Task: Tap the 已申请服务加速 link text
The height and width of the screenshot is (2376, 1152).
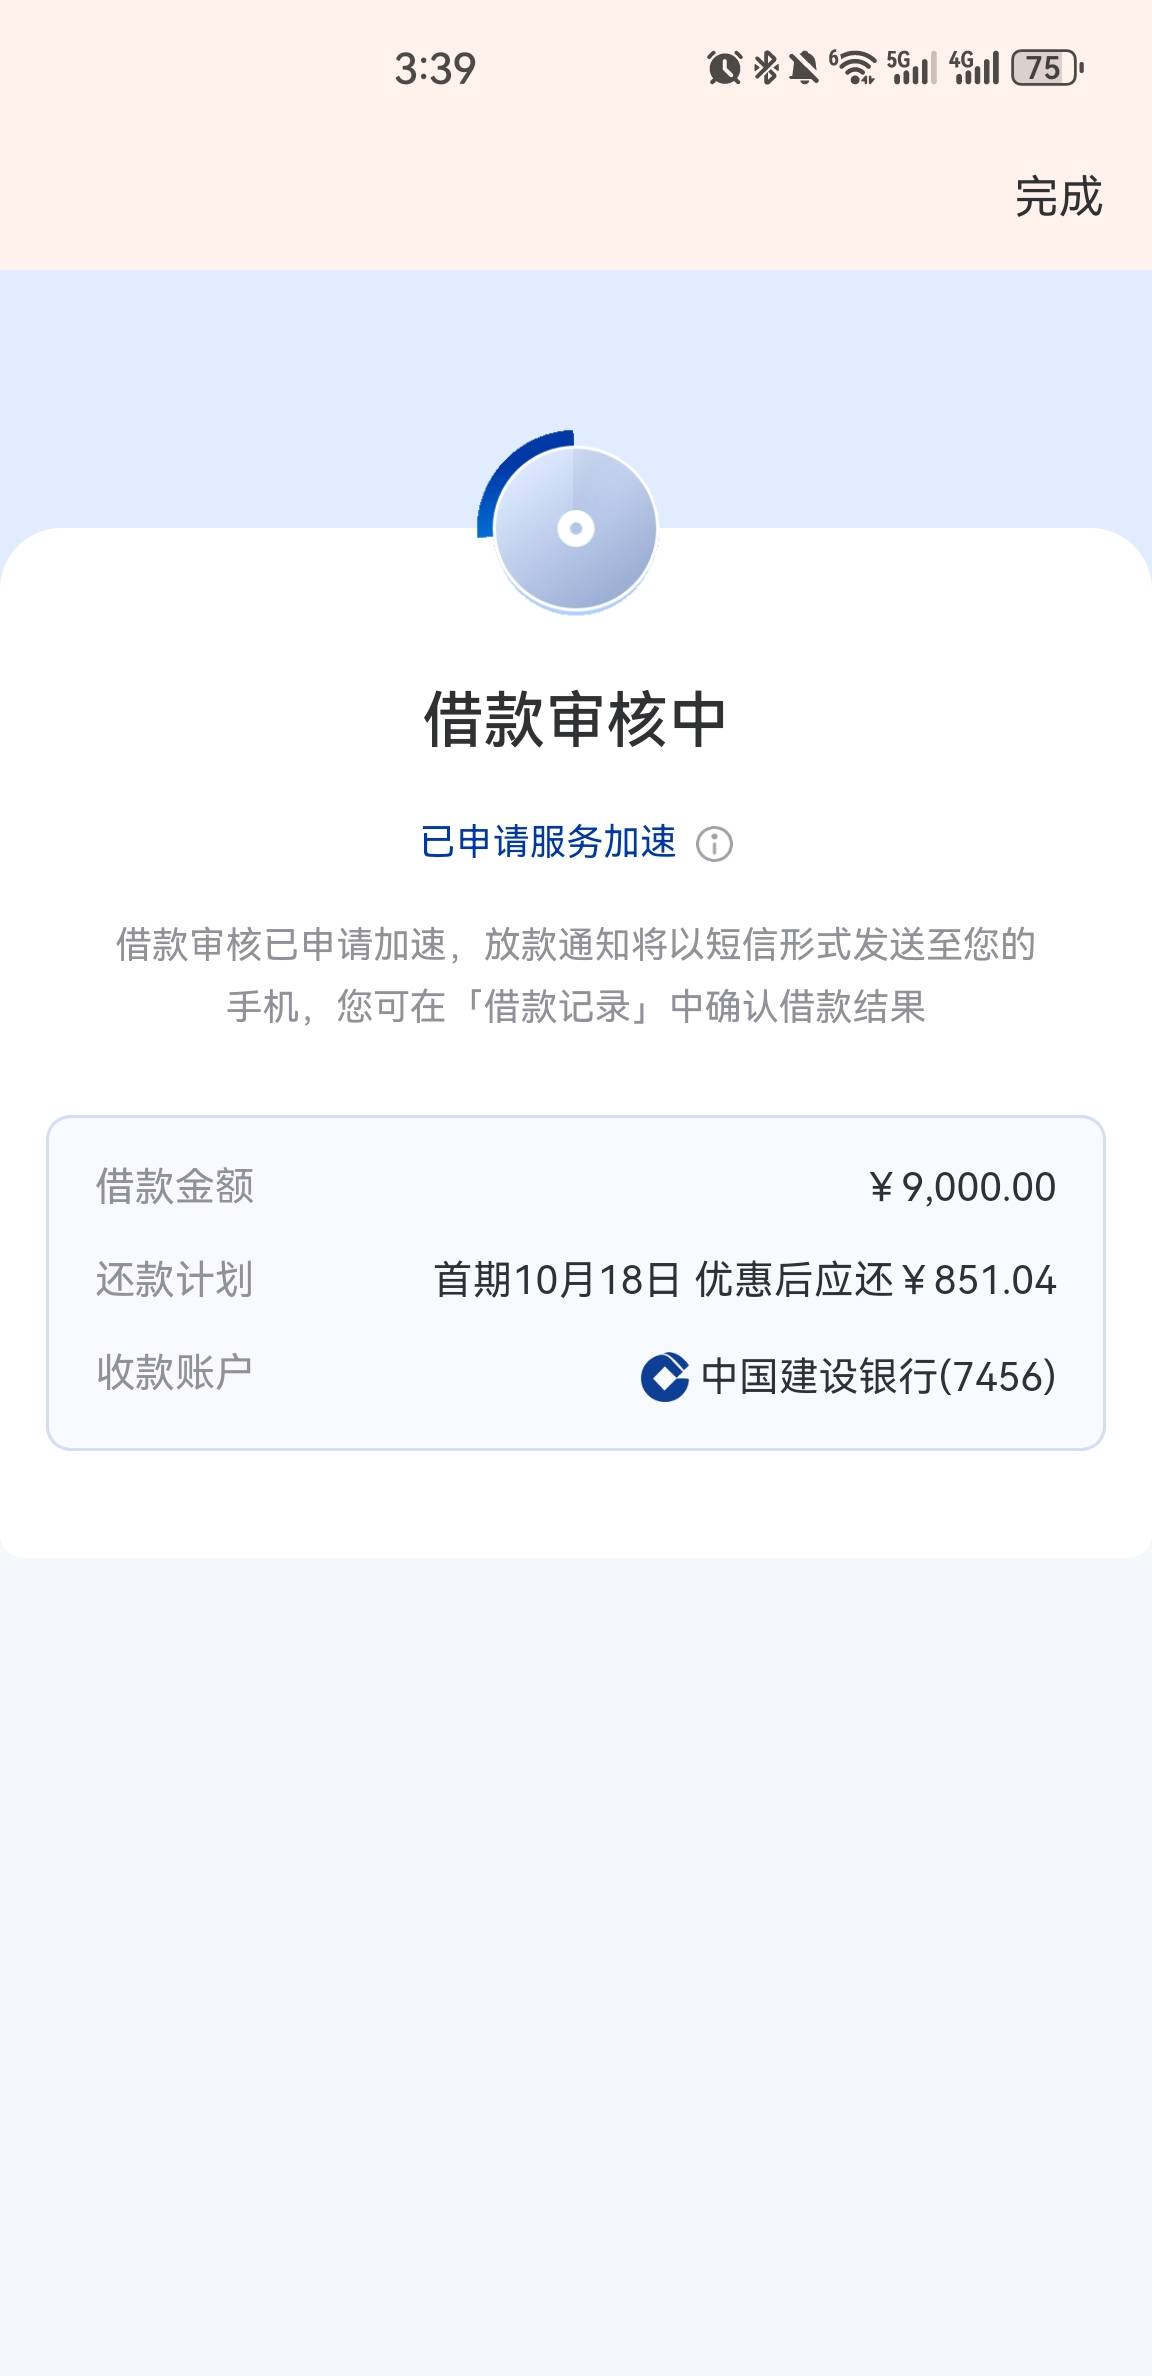Action: coord(548,842)
